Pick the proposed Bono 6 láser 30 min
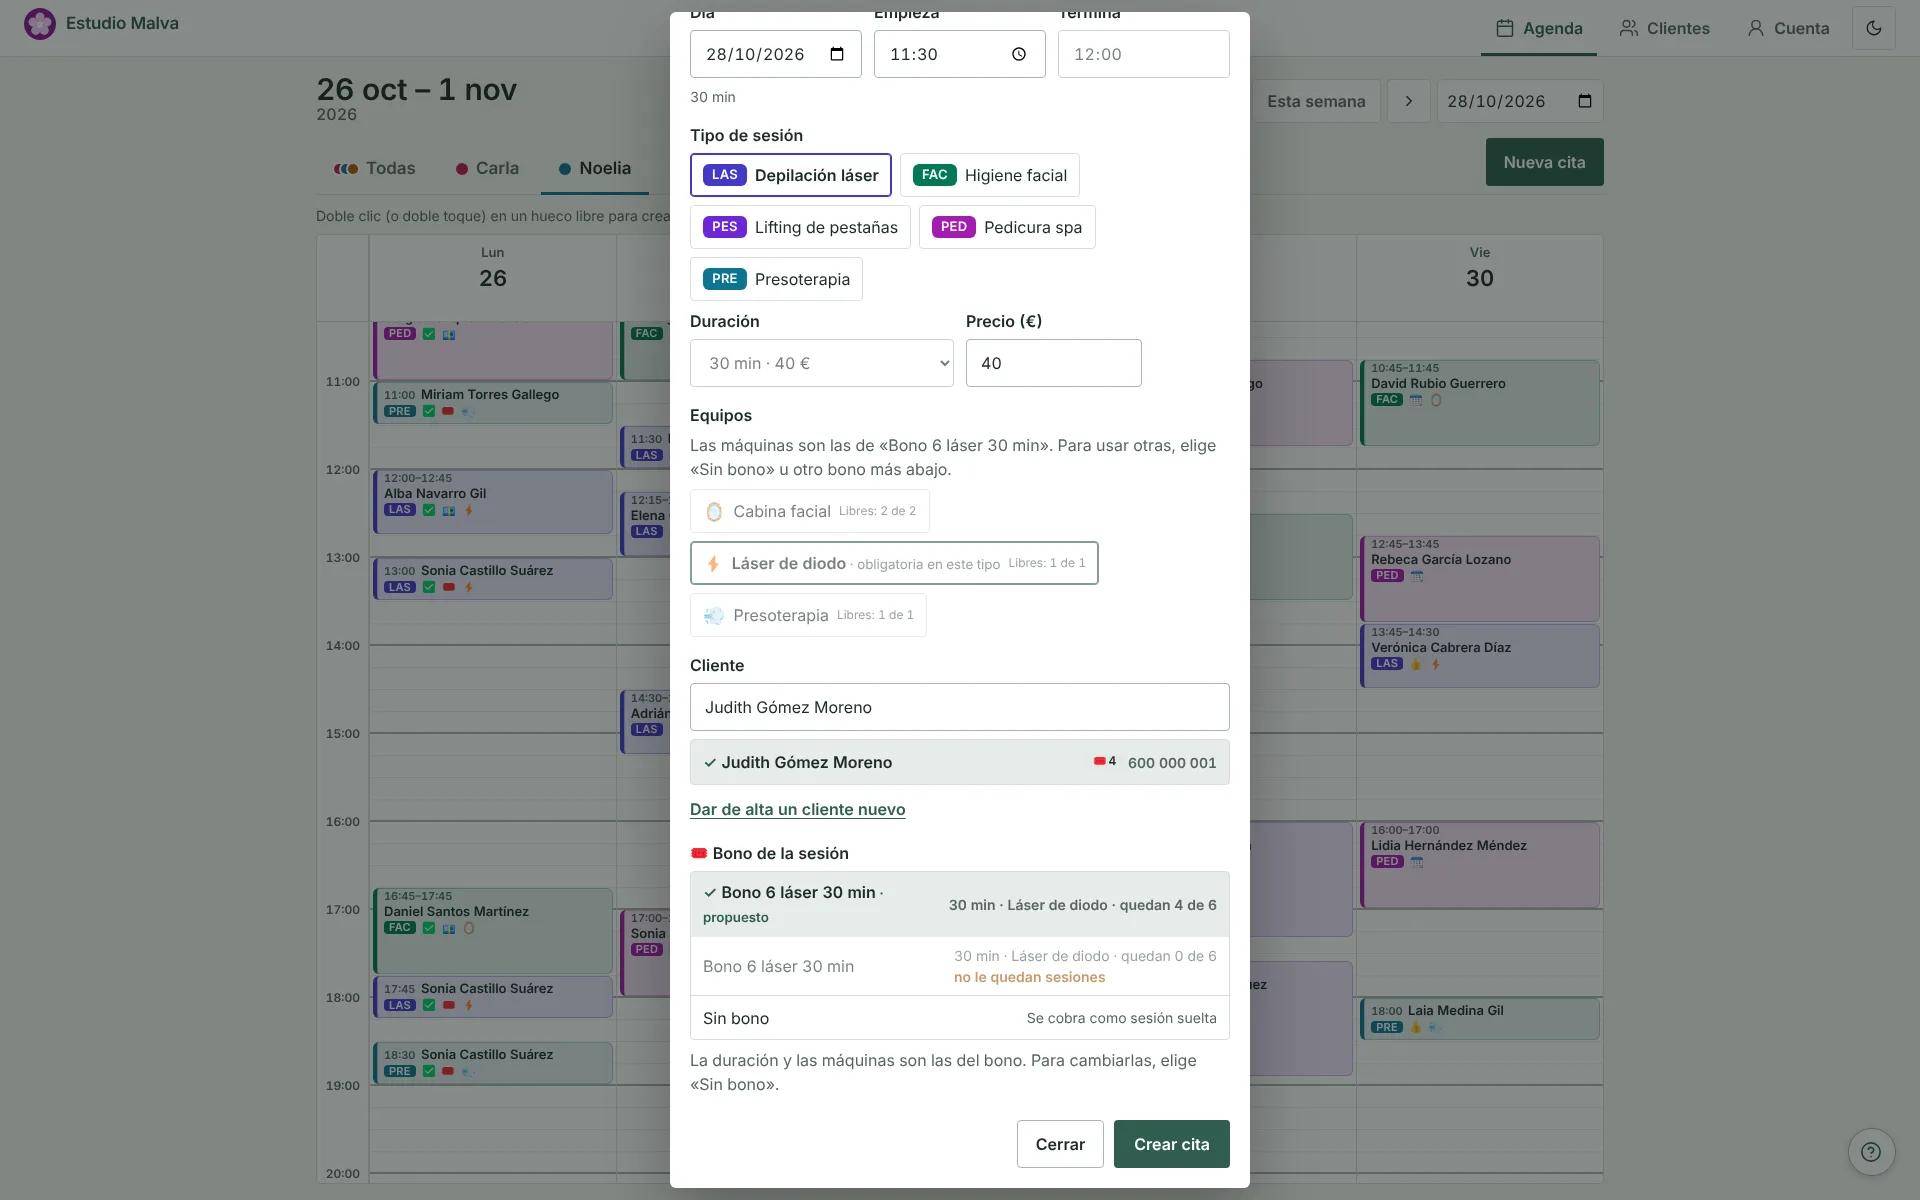Viewport: 1920px width, 1200px height. (x=959, y=904)
